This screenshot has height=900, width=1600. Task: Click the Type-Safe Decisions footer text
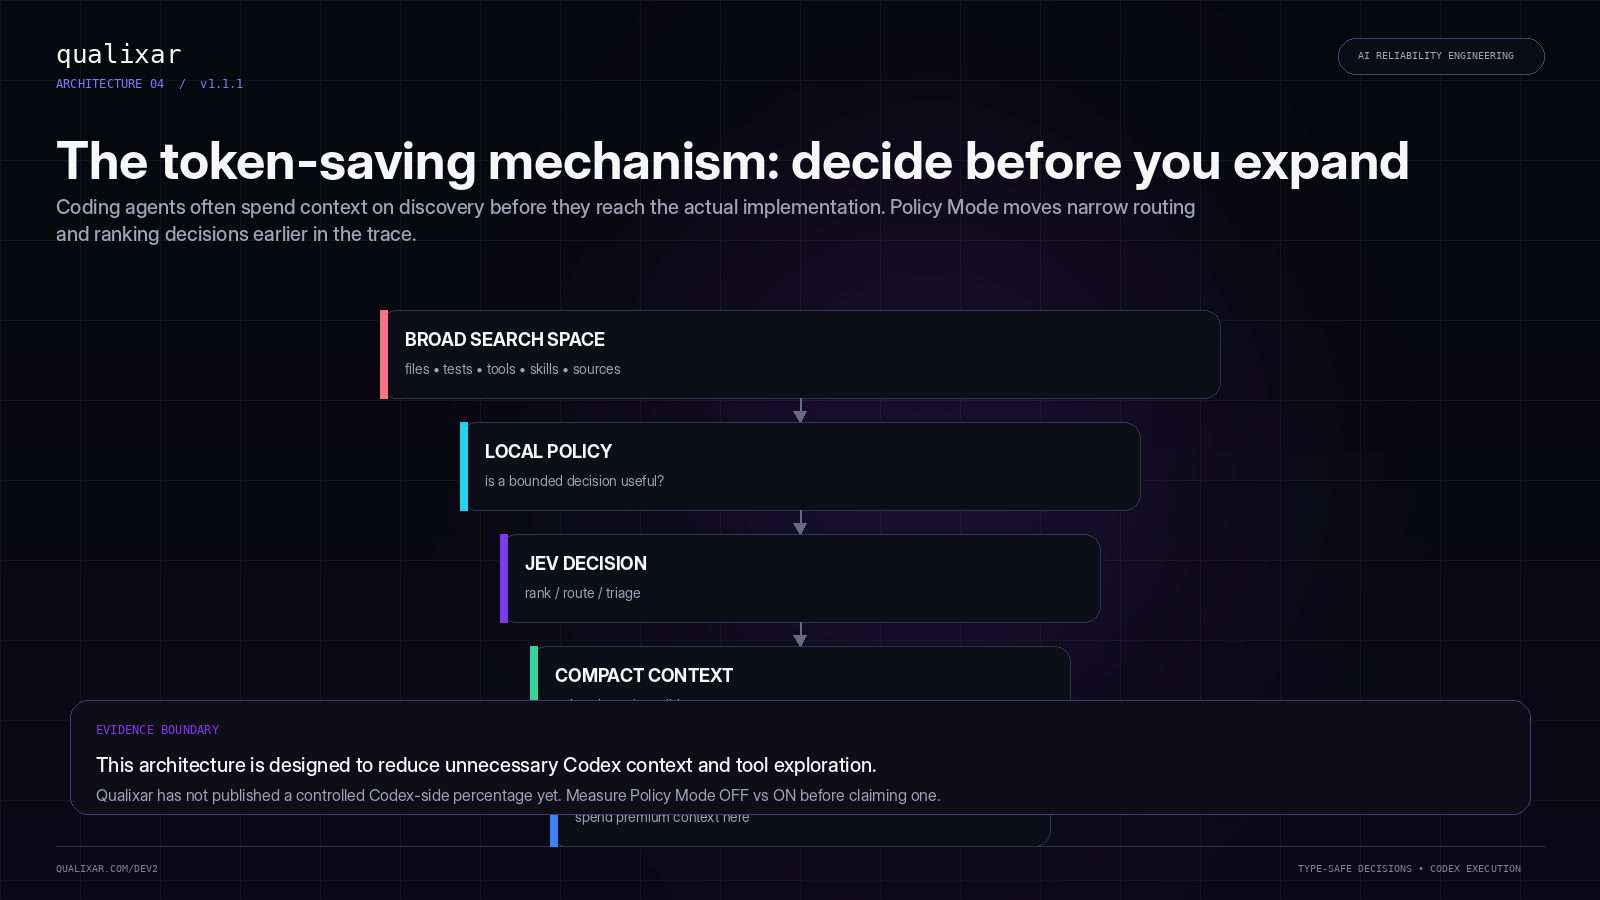(1354, 869)
